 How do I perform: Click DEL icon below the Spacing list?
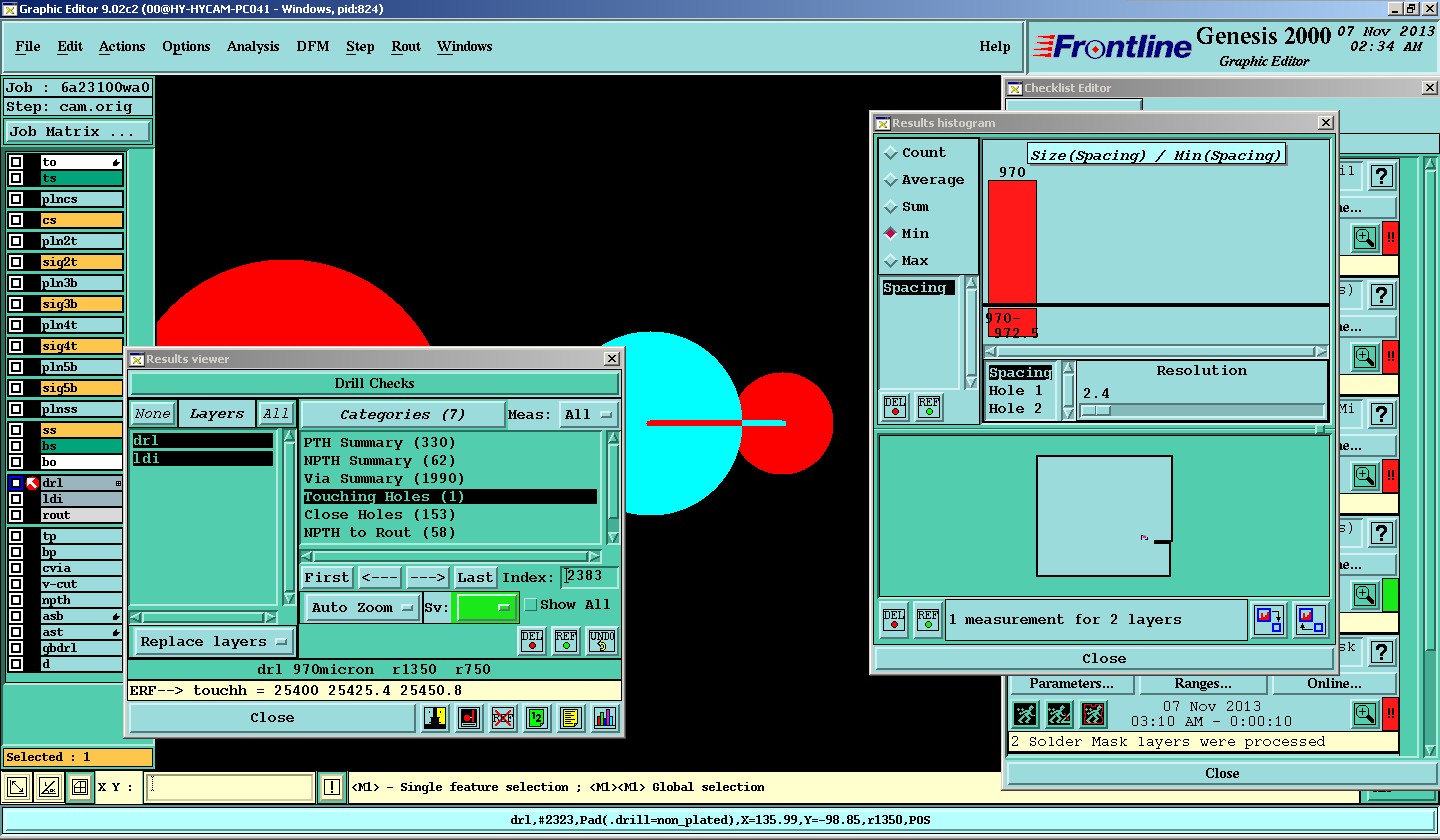[x=895, y=407]
